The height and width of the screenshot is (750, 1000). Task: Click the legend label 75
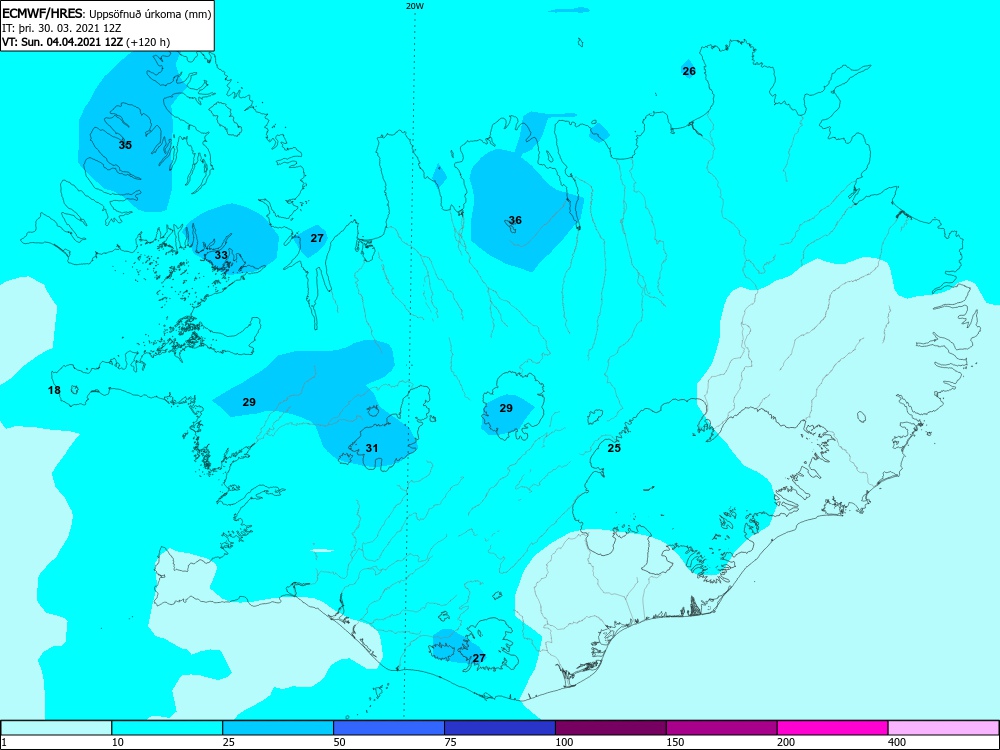(450, 742)
